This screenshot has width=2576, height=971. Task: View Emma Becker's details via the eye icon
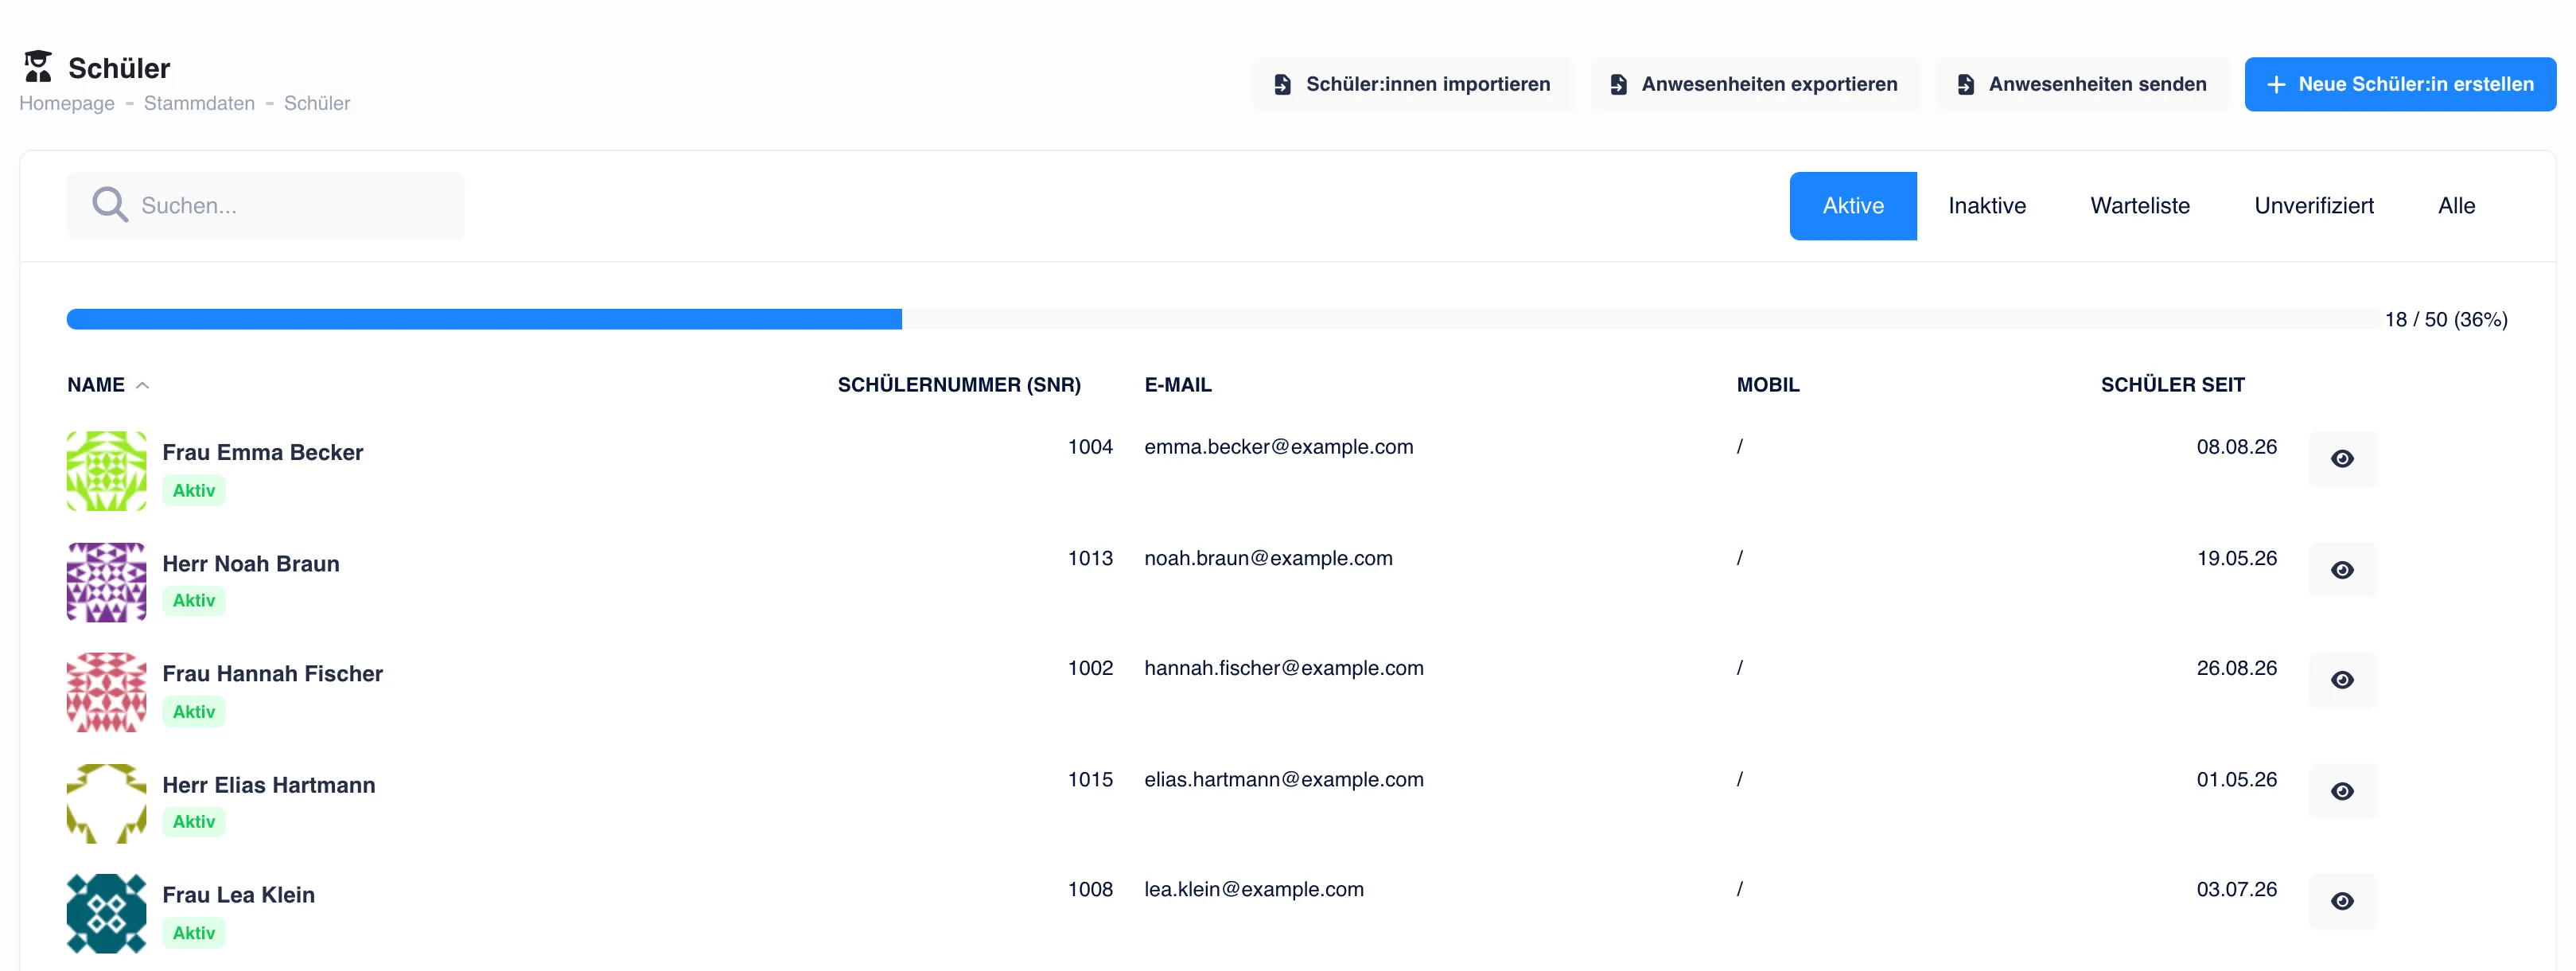coord(2342,459)
